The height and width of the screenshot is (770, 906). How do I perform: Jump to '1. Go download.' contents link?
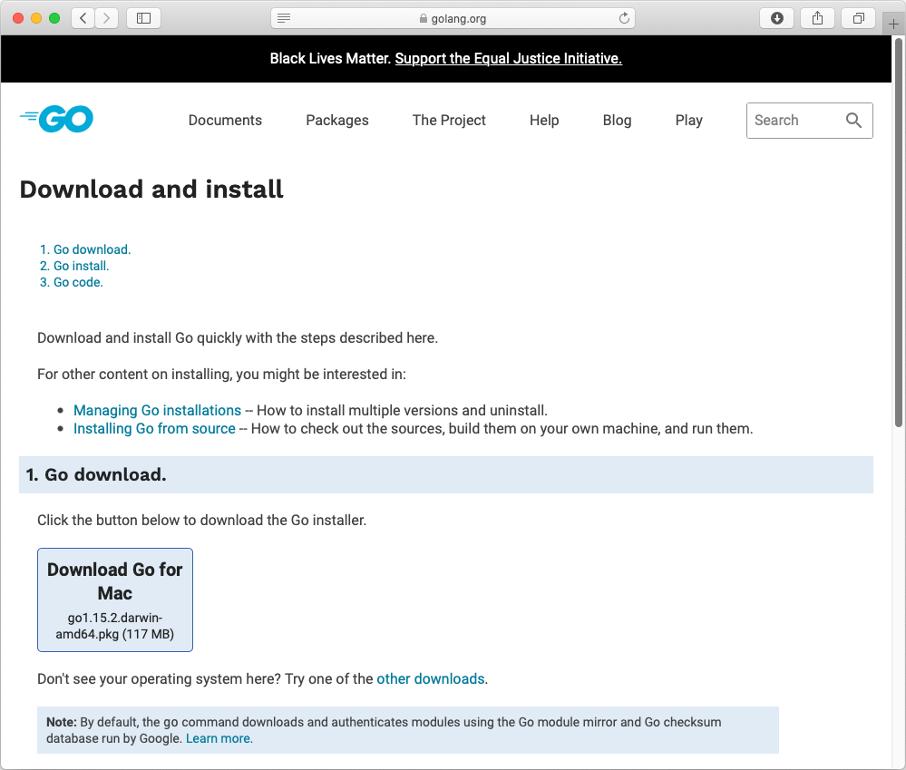(86, 250)
